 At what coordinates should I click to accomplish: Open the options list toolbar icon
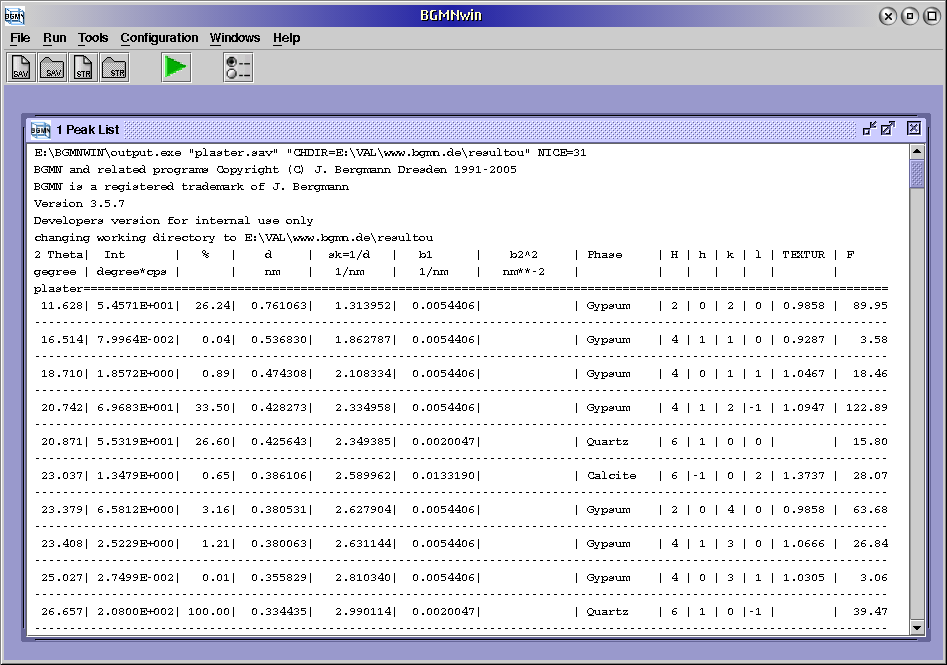[238, 67]
